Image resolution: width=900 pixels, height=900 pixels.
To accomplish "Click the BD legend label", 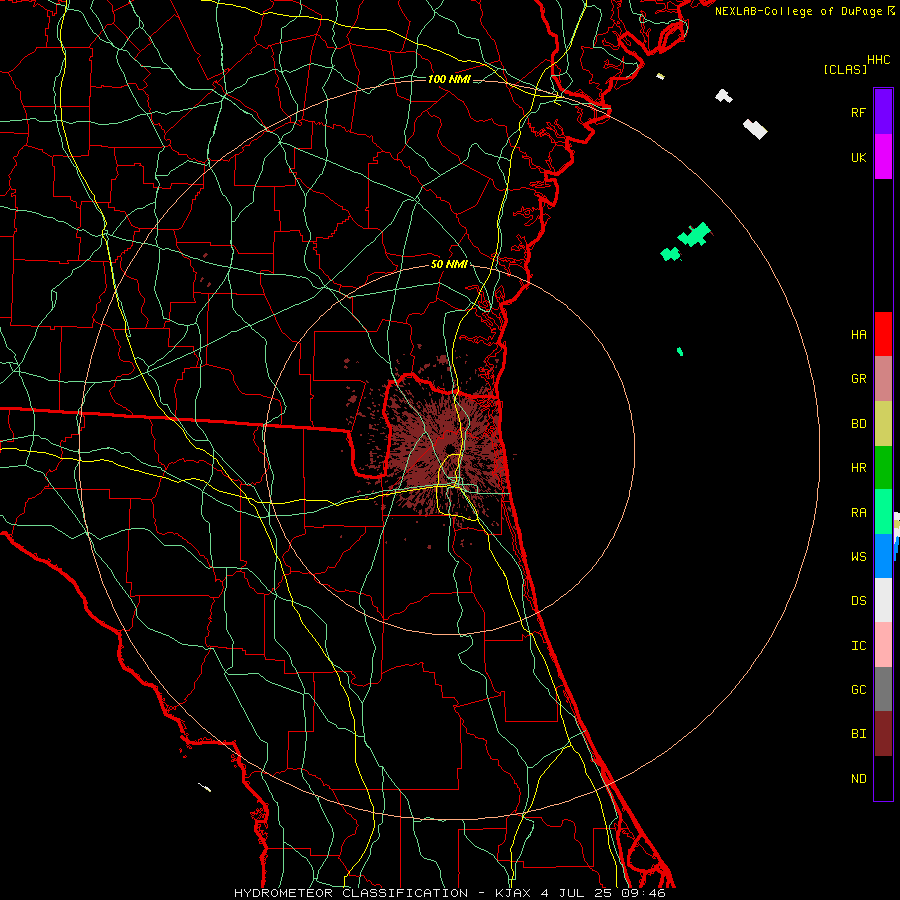I will click(858, 424).
